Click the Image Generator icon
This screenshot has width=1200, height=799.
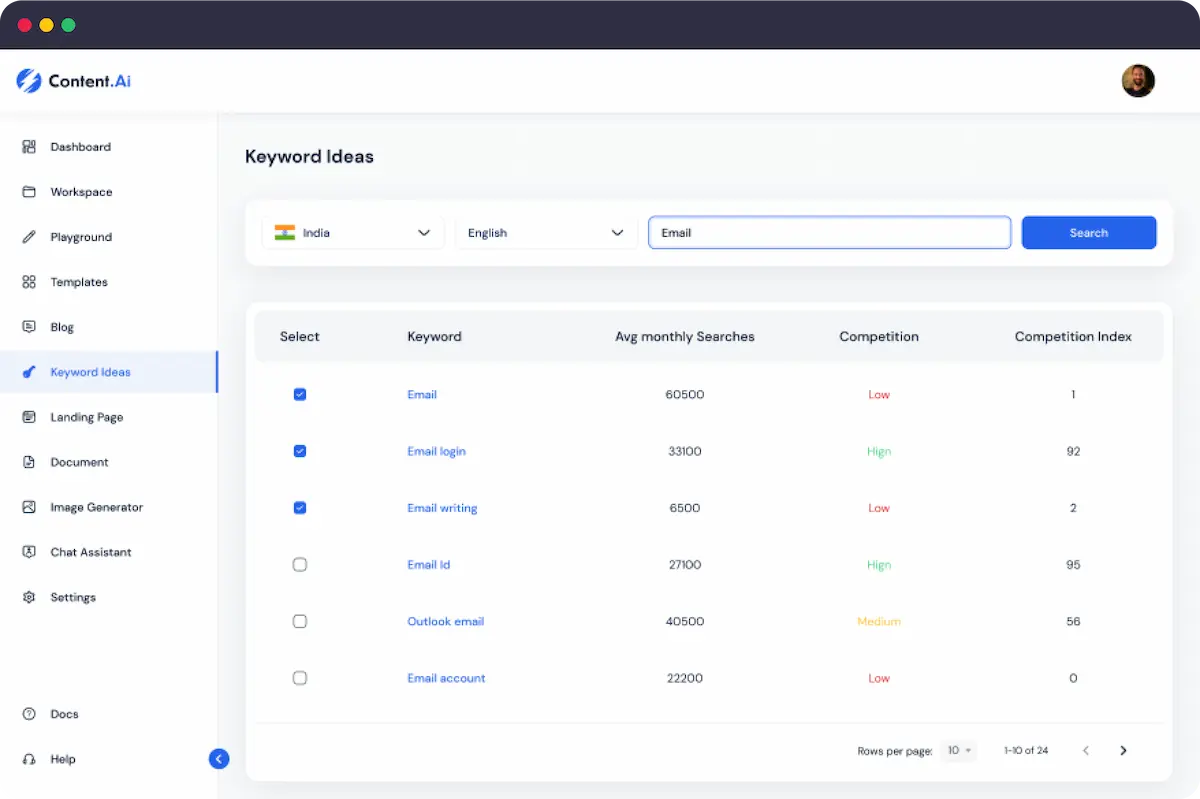29,507
